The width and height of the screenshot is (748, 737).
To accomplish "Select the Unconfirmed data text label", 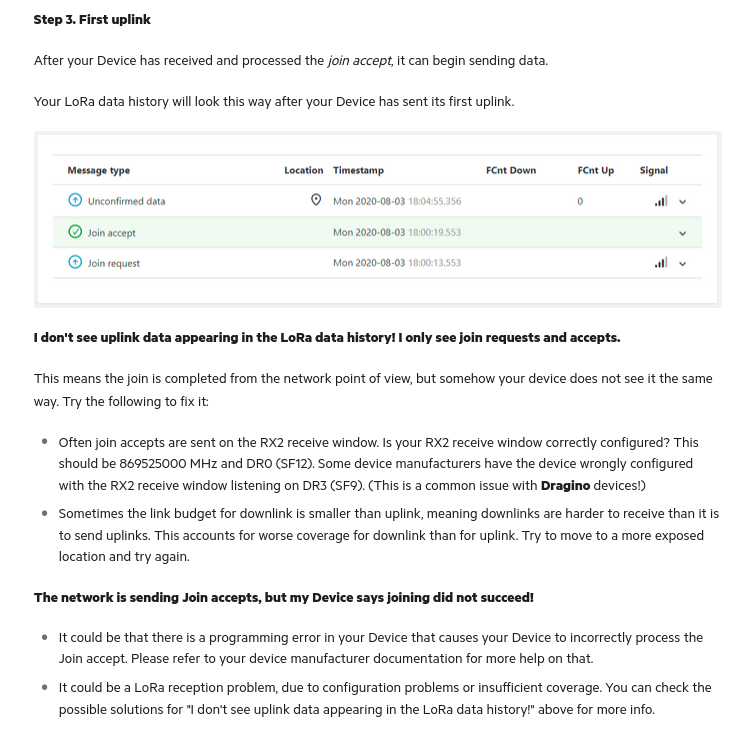I will point(126,201).
